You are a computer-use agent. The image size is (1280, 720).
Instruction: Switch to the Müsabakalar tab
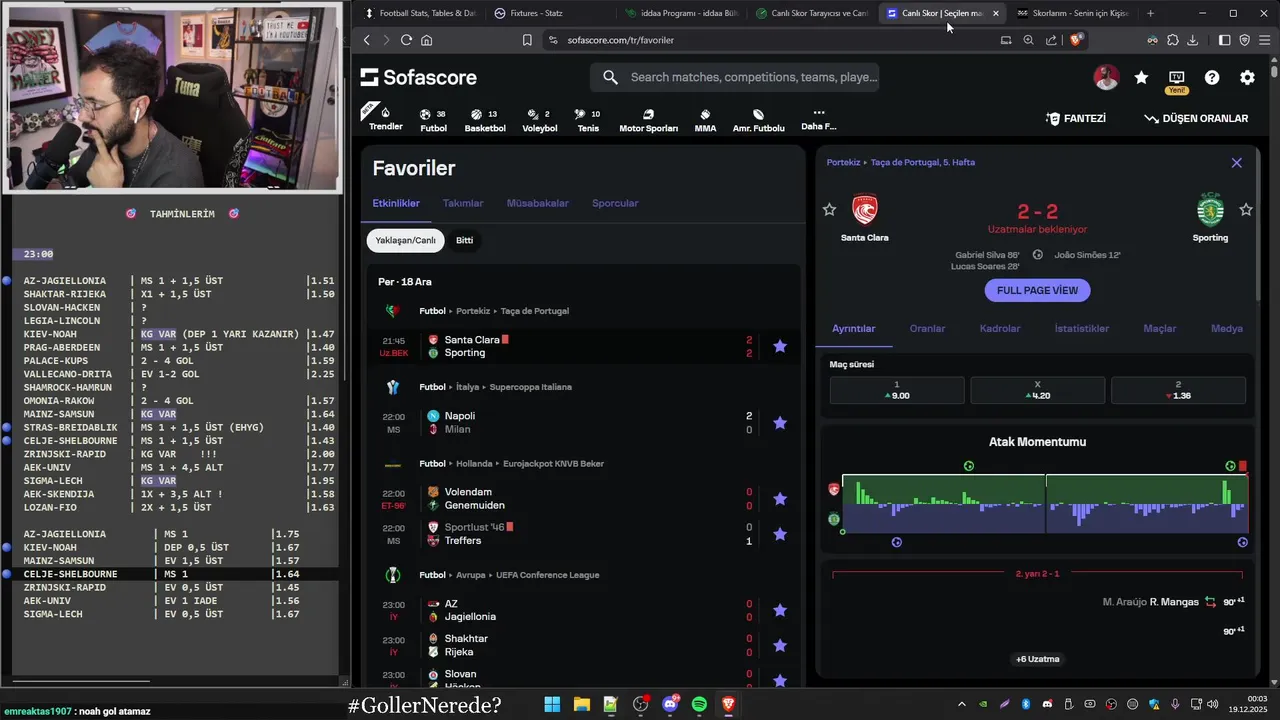[x=538, y=203]
